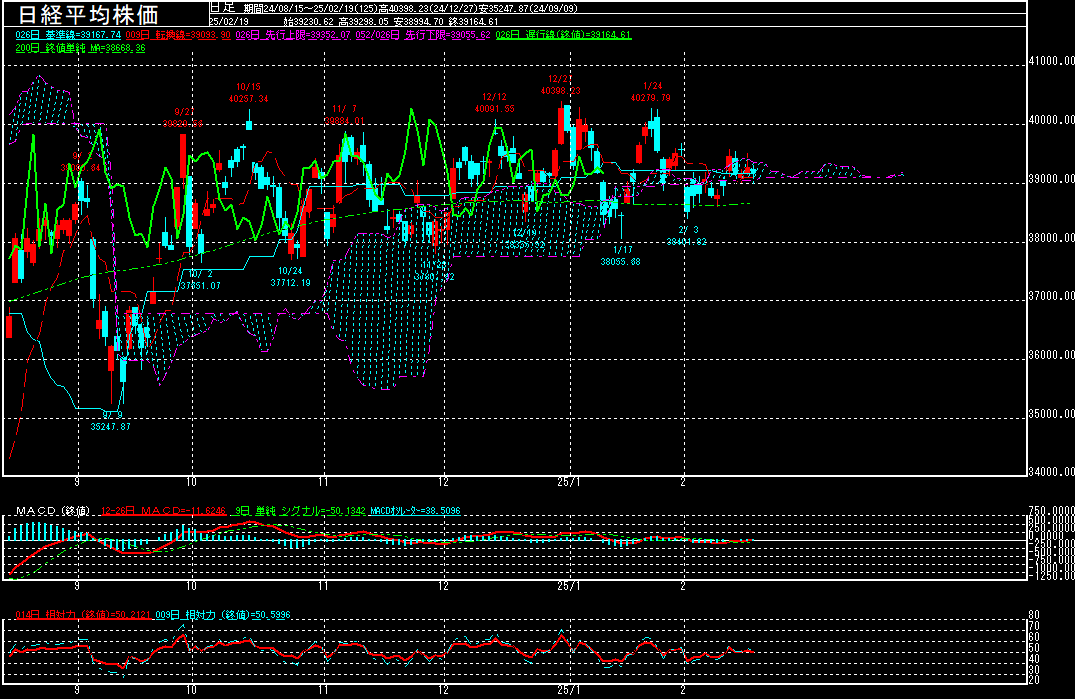Click the 052/026日 先行下限=39055.62 legend label
1076x699 pixels.
coord(423,34)
